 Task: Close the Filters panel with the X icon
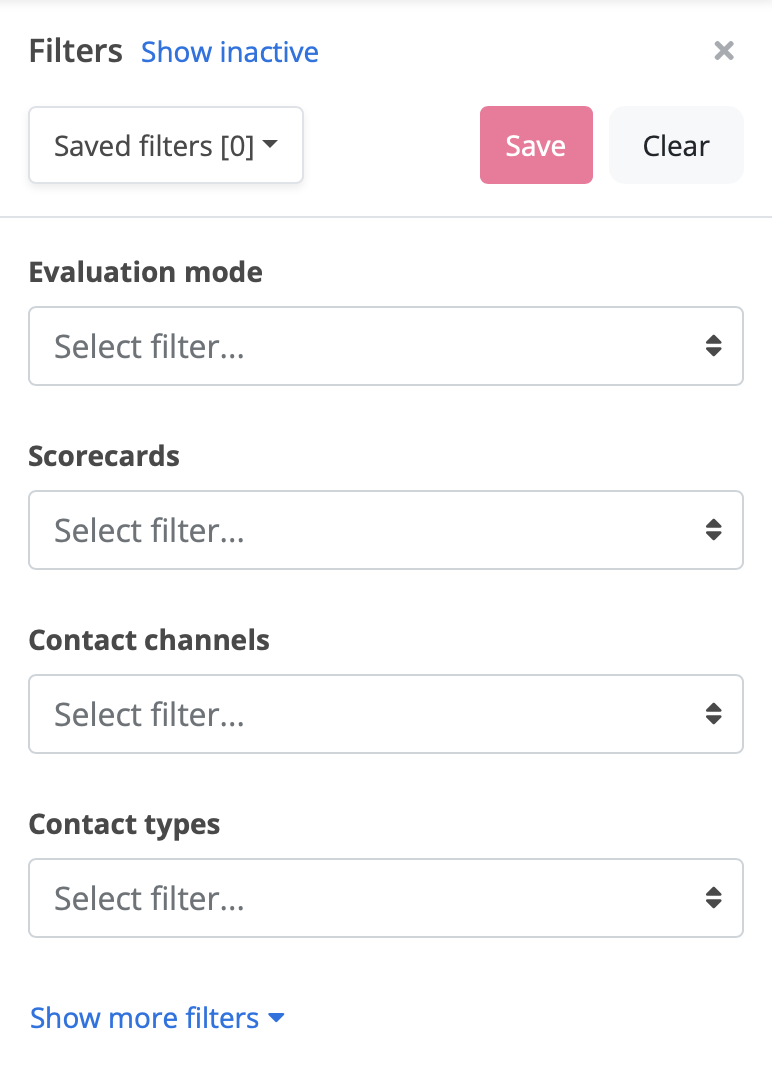point(724,51)
